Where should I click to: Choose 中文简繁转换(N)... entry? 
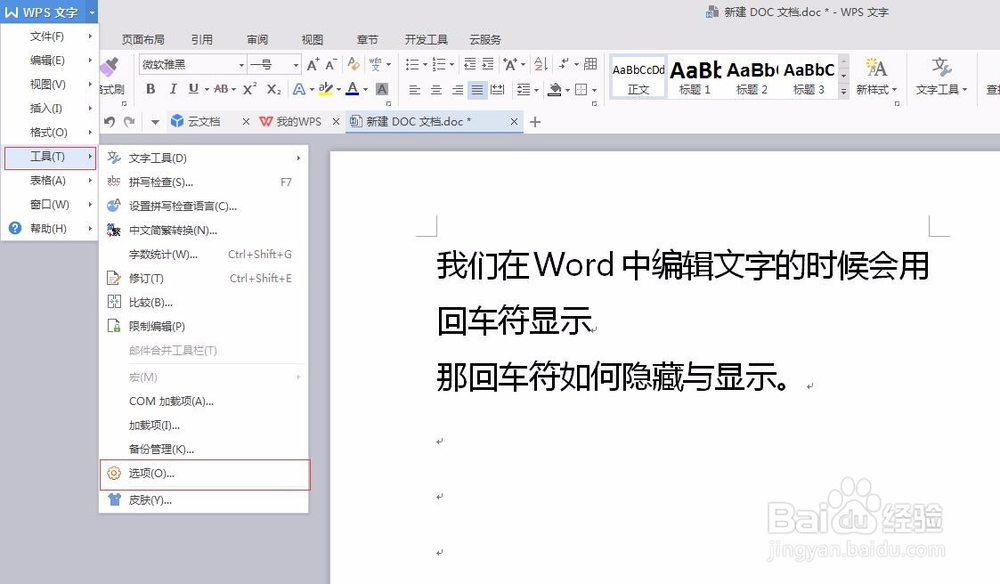click(x=204, y=230)
